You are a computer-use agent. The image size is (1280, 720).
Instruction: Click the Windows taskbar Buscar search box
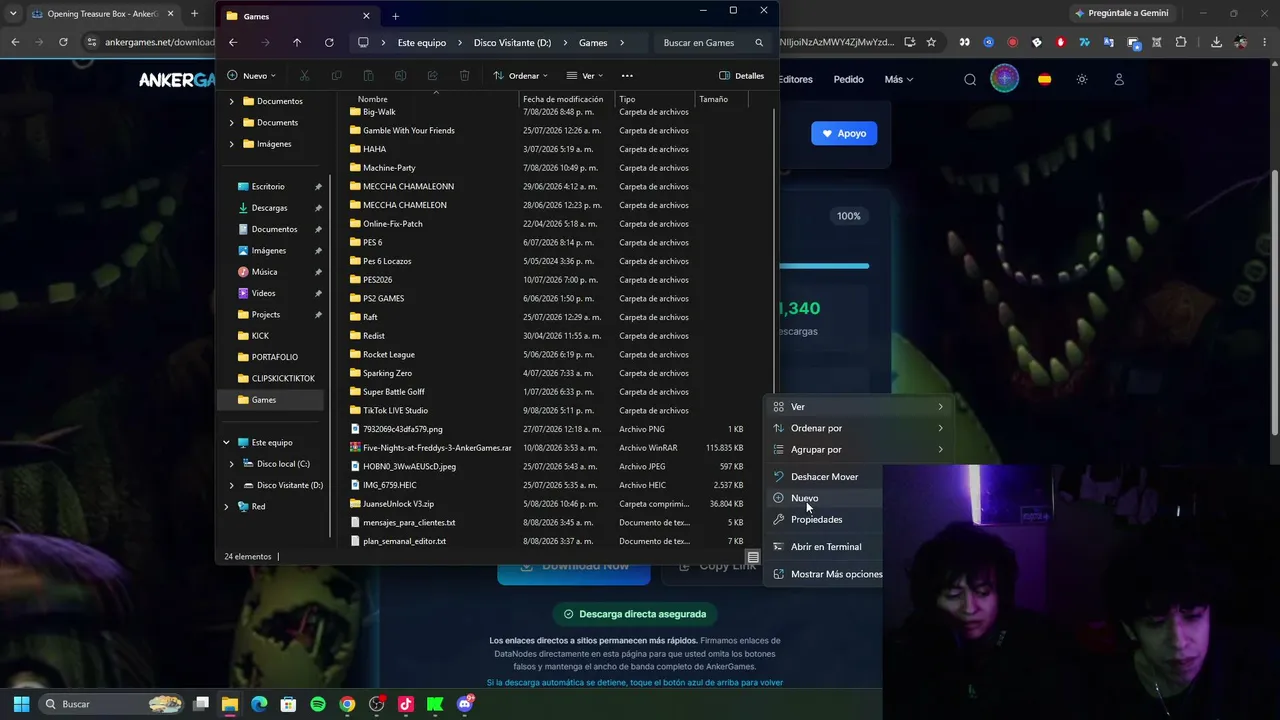click(x=112, y=704)
